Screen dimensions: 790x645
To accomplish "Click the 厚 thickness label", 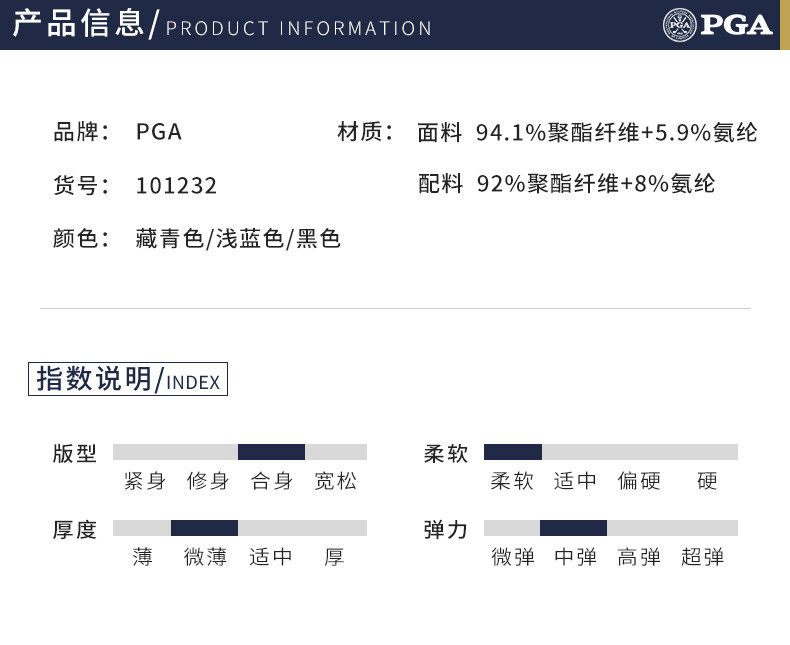I will pyautogui.click(x=334, y=557).
